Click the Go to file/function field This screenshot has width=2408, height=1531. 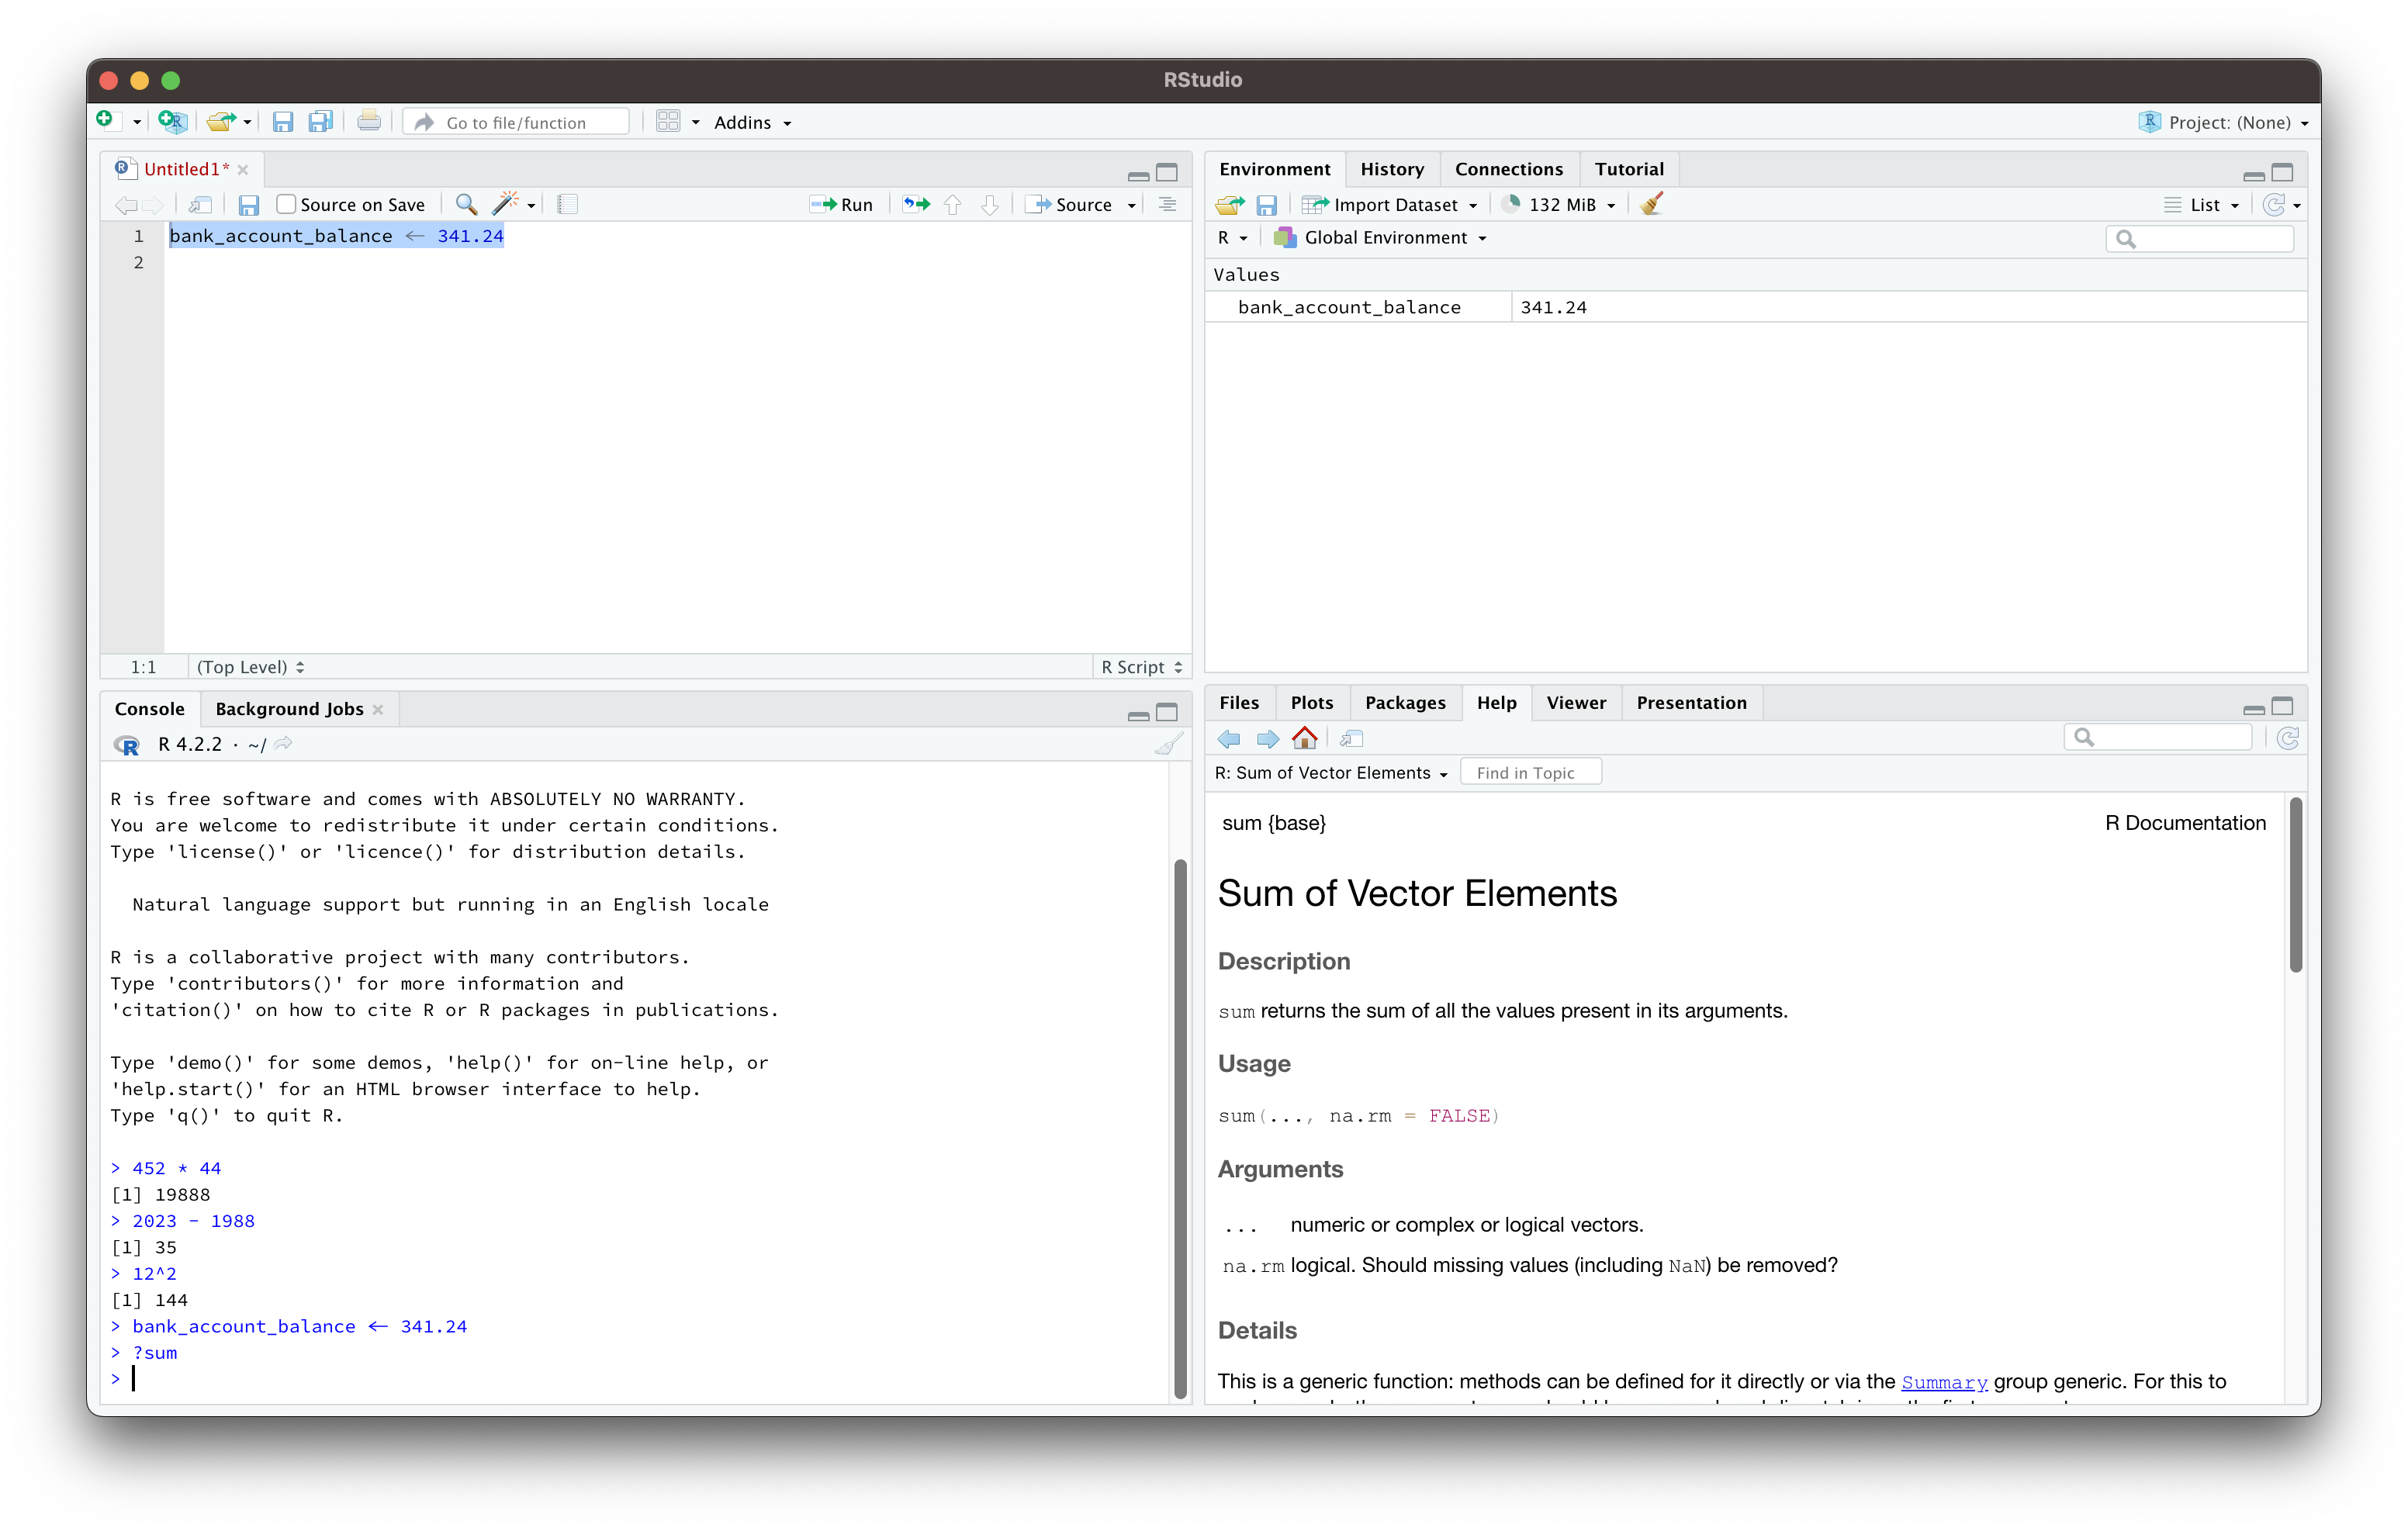point(516,122)
